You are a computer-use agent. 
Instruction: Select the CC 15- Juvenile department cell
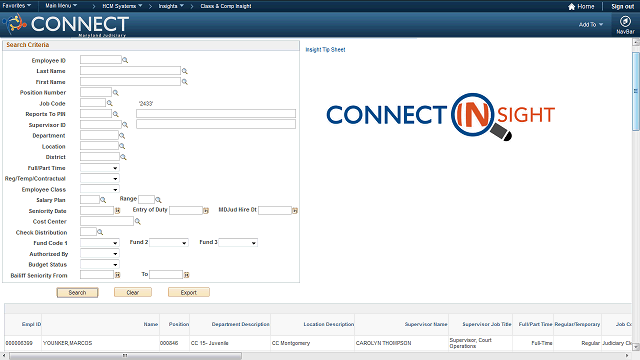(x=210, y=343)
